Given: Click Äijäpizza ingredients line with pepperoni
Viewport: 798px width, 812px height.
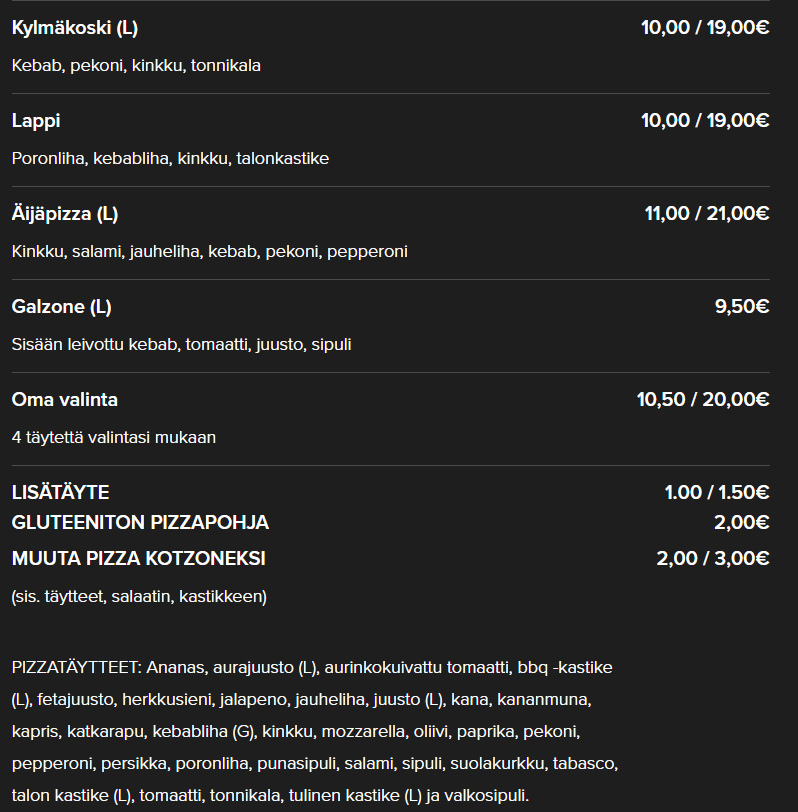Looking at the screenshot, I should pos(210,252).
